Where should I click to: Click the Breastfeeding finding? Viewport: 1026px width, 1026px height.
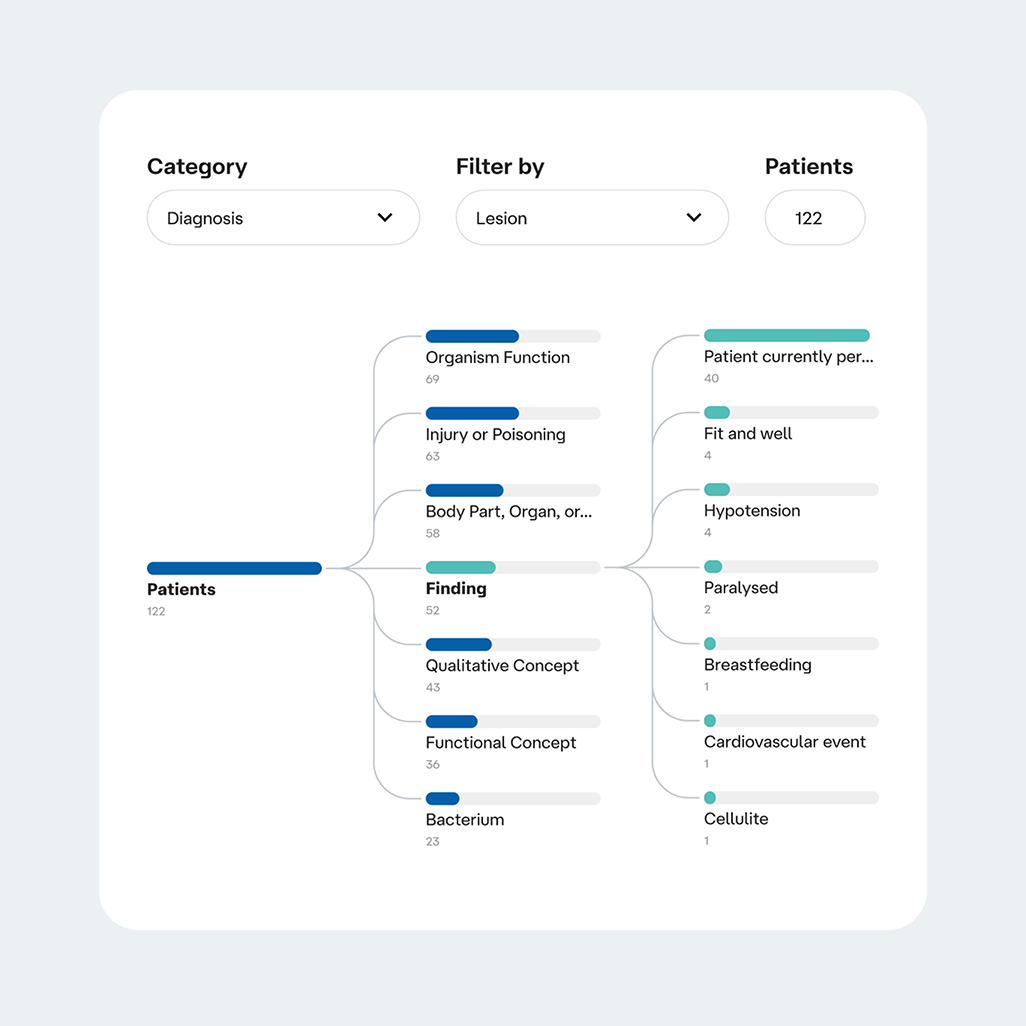(757, 664)
